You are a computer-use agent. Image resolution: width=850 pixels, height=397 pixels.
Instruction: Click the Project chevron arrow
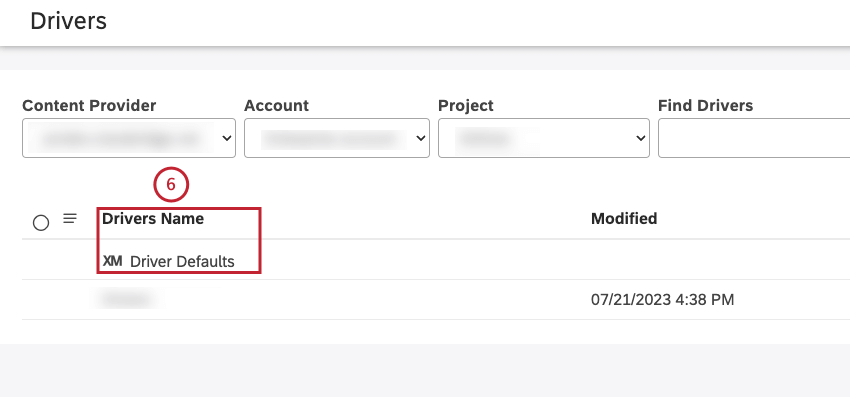click(x=640, y=139)
